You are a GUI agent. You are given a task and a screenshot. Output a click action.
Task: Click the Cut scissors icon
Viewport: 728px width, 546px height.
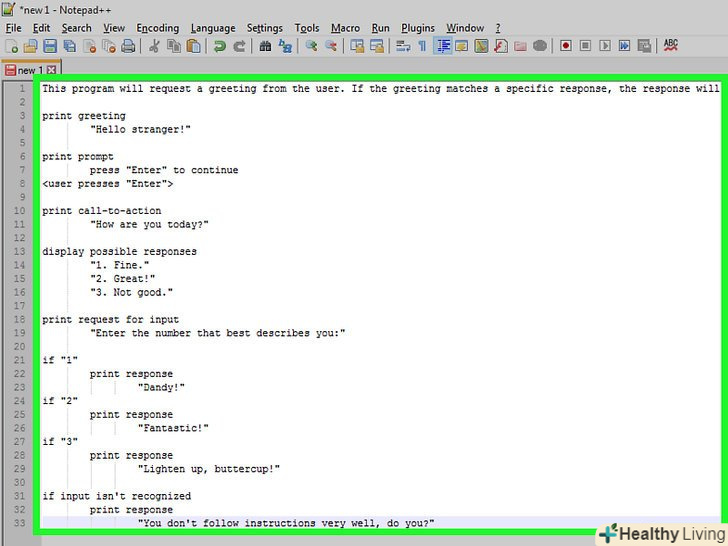click(x=155, y=46)
